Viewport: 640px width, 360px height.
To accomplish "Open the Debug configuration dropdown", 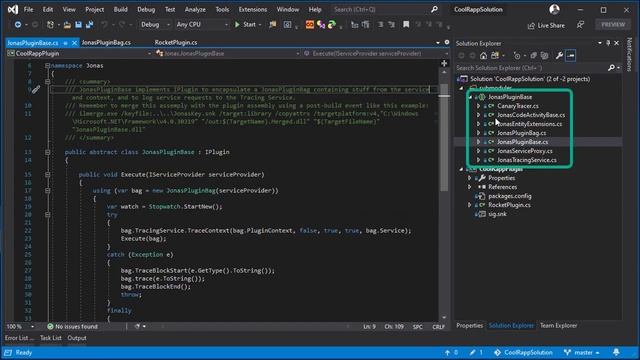I will coord(155,24).
